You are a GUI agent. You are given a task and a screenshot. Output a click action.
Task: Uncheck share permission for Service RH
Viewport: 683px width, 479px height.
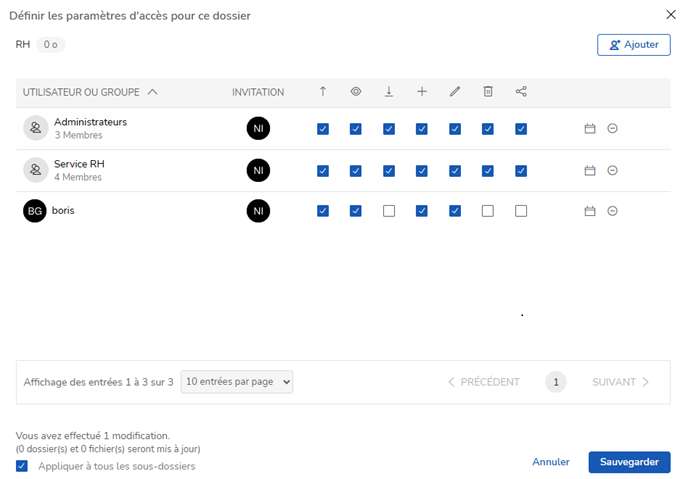[x=521, y=171]
